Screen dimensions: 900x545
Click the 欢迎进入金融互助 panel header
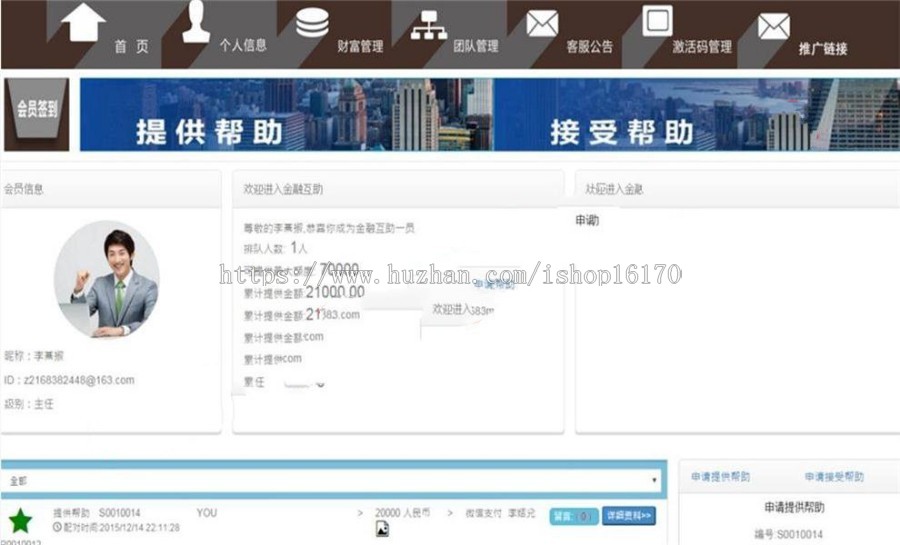point(398,189)
